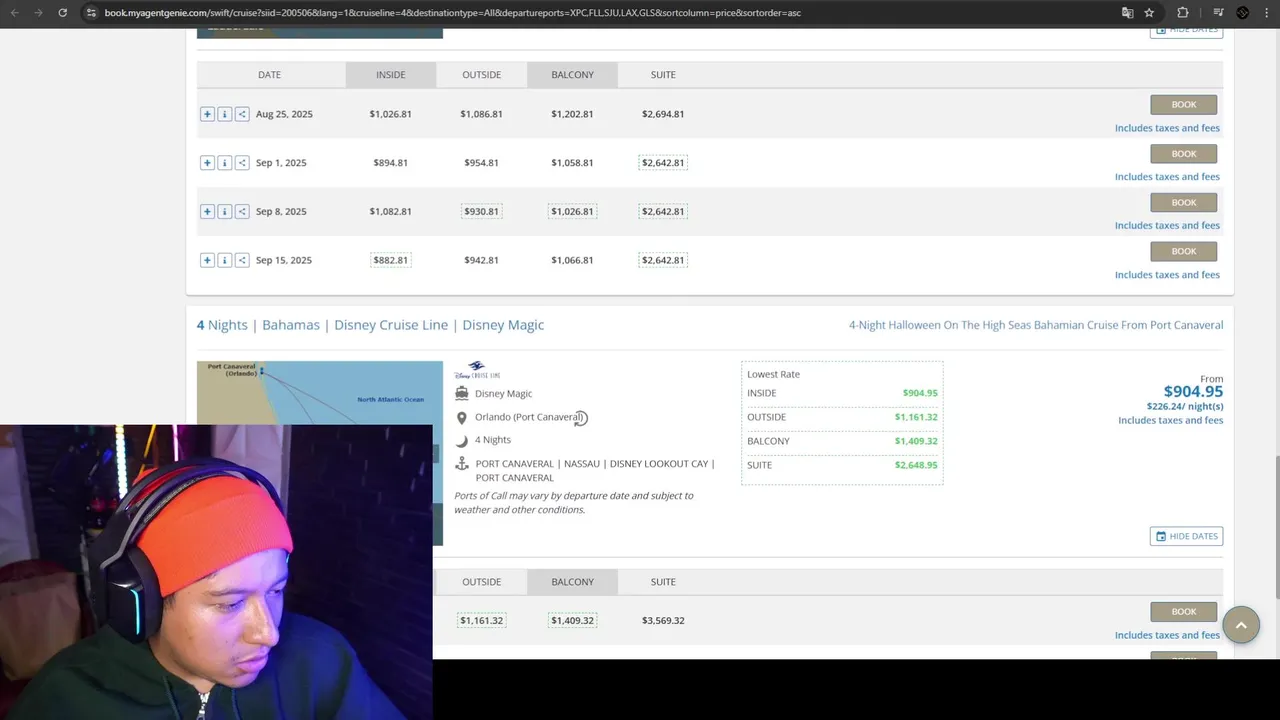
Task: Open the browser three-dot menu
Action: [x=1267, y=13]
